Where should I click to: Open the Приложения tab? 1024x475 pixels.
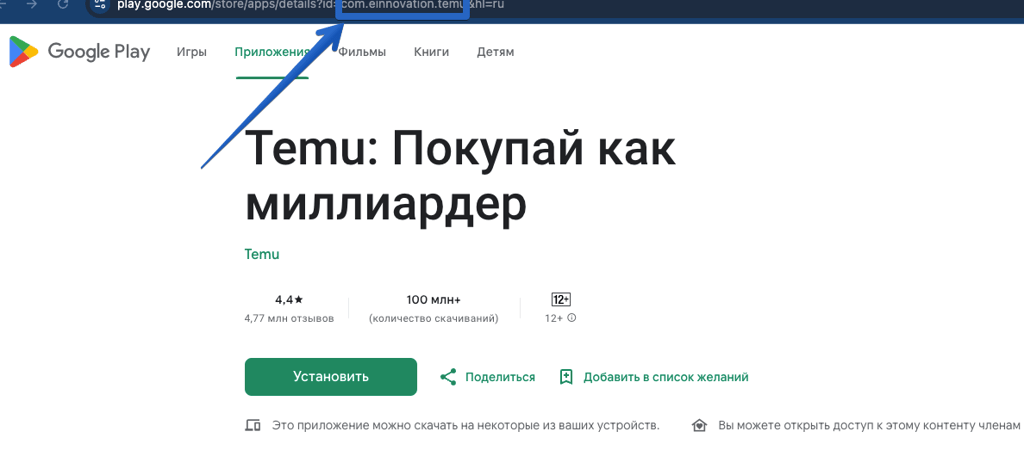(272, 52)
